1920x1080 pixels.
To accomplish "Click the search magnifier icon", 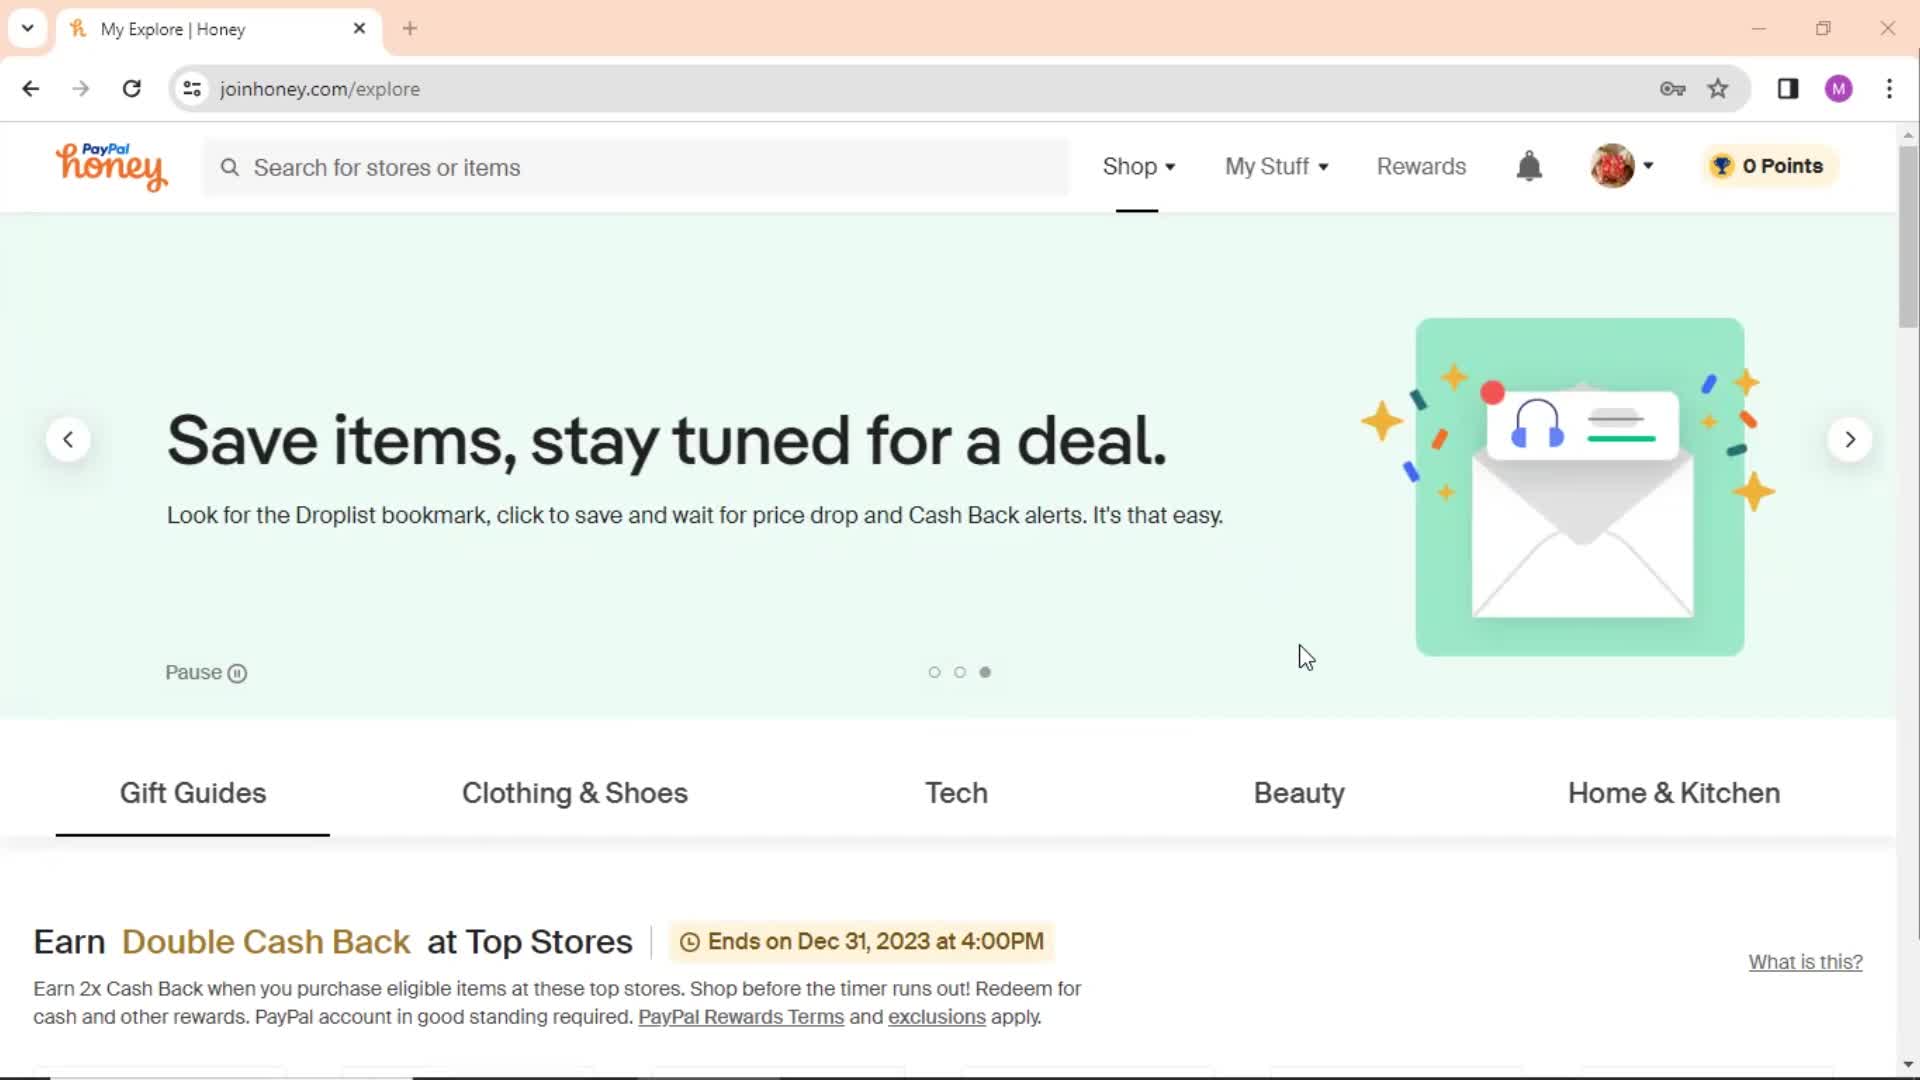I will 230,167.
